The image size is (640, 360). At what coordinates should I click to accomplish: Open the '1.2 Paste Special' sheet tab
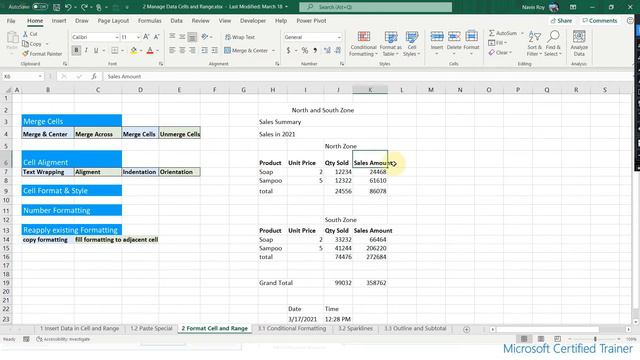[x=151, y=329]
